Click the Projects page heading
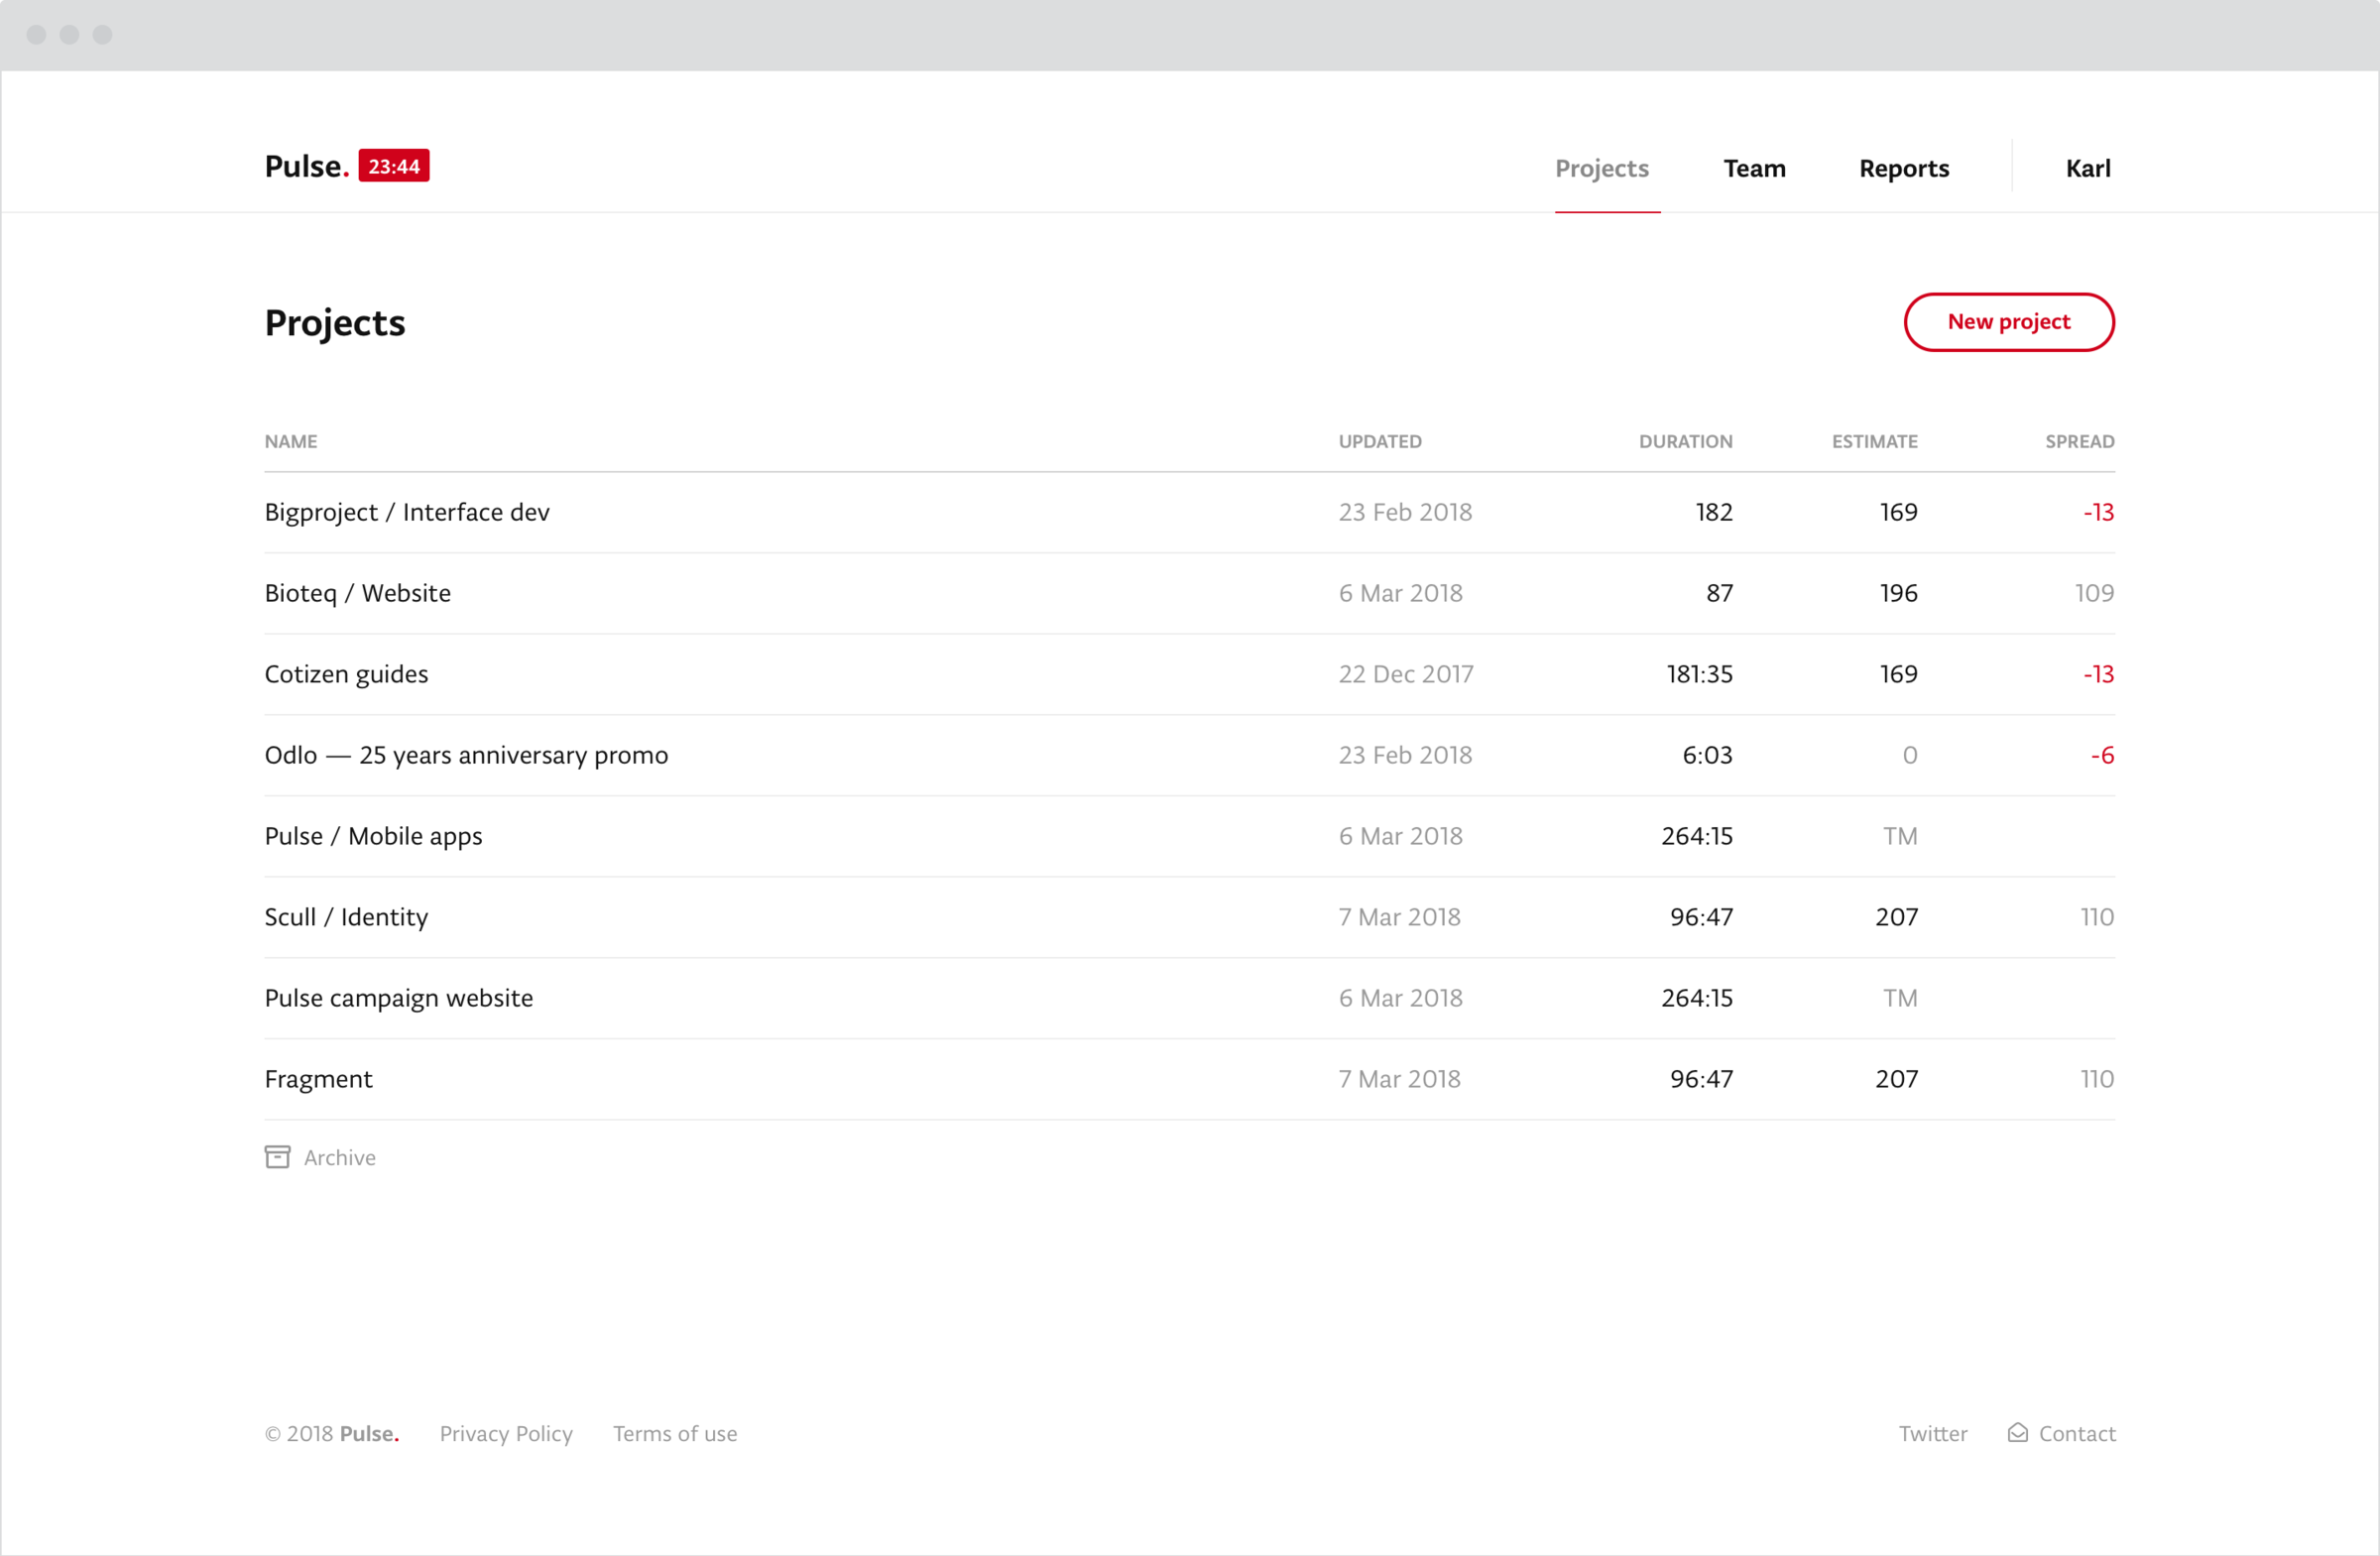 [335, 323]
